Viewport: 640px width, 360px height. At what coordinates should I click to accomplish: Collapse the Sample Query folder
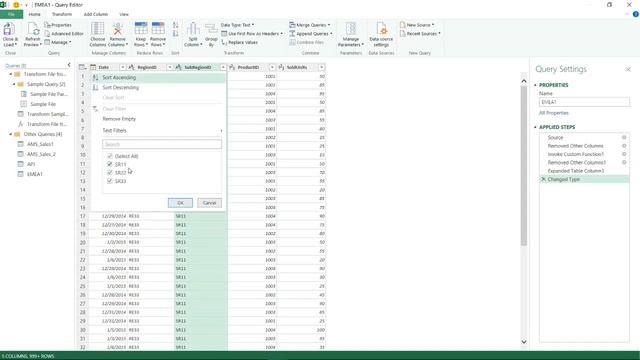(x=14, y=84)
